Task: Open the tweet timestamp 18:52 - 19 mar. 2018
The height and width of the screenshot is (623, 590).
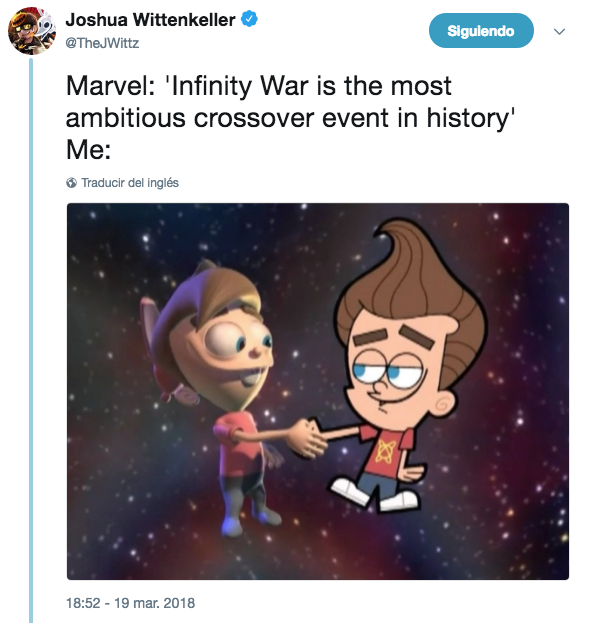Action: [x=130, y=603]
